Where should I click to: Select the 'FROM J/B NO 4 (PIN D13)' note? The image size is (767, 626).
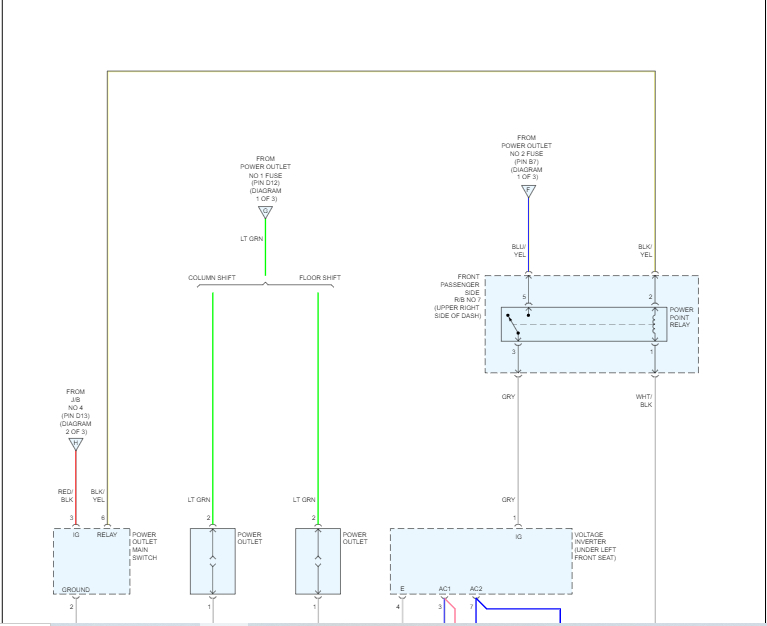75,412
